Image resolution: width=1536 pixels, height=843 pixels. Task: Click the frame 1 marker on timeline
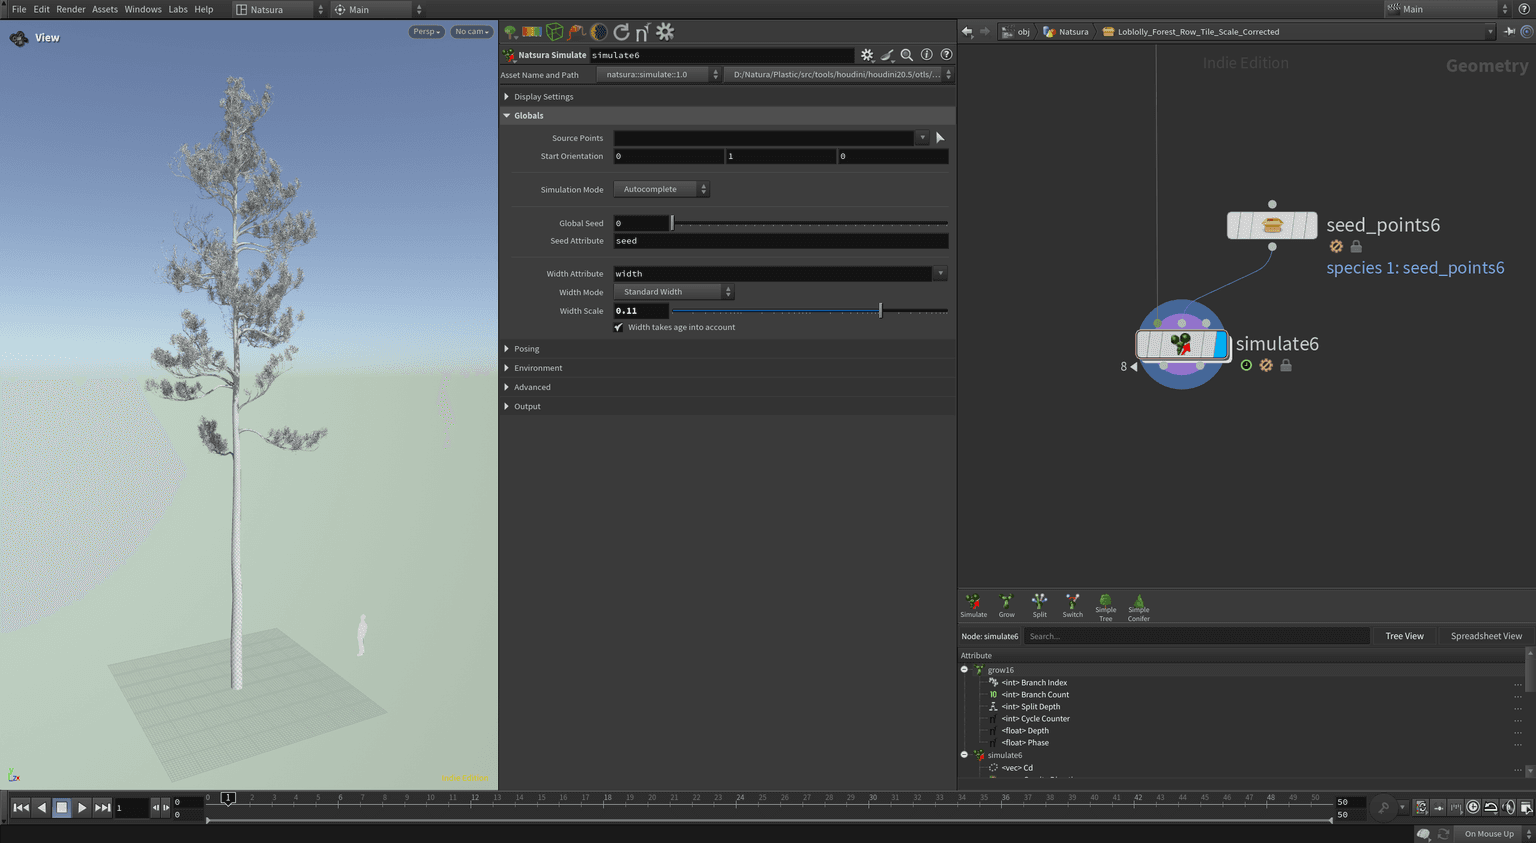(228, 798)
